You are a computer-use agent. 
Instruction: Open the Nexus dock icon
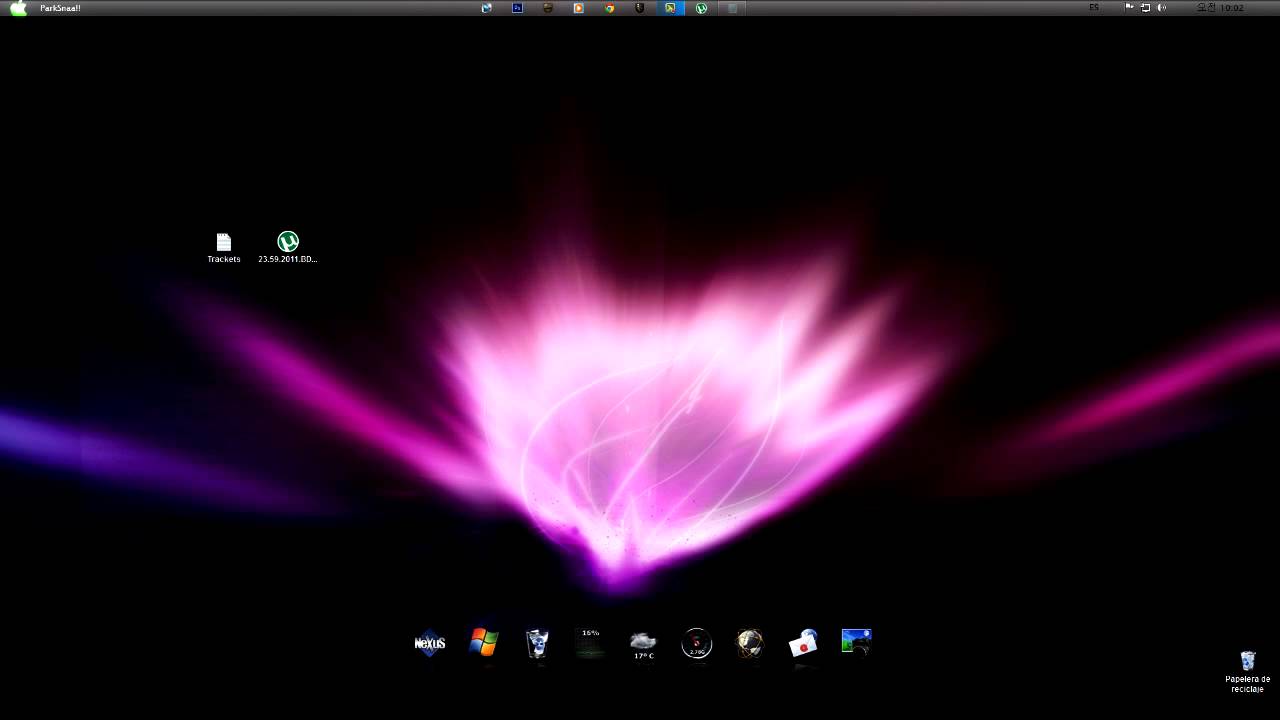pyautogui.click(x=430, y=643)
